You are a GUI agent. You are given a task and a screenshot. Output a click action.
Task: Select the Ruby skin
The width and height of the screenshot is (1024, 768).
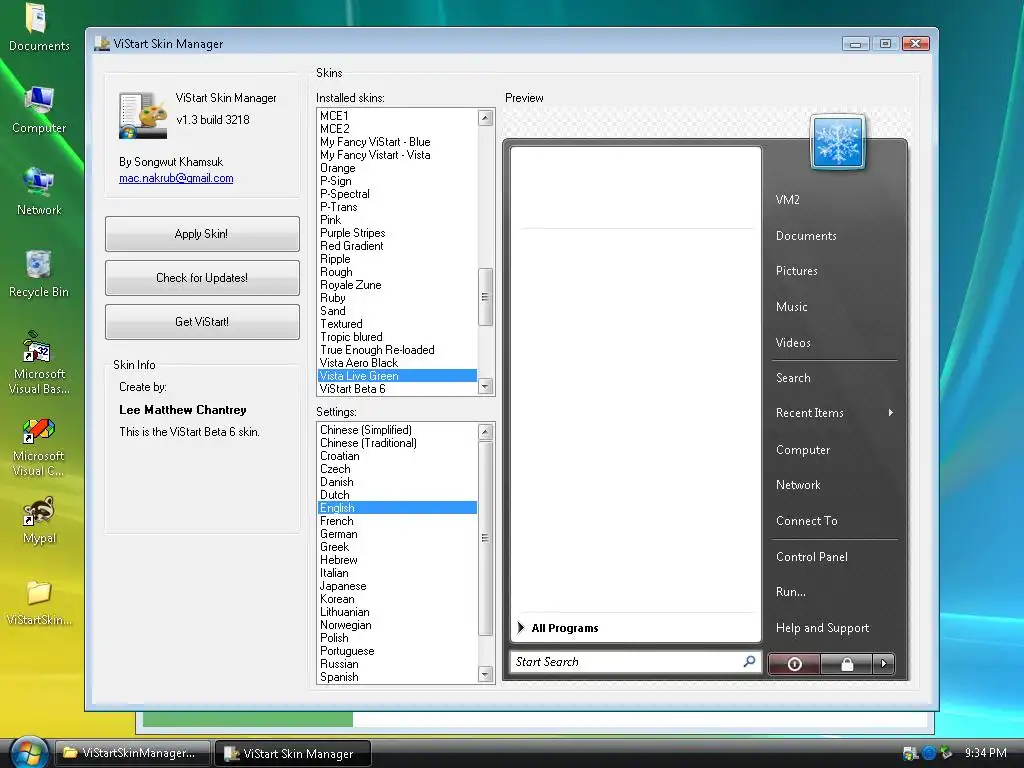click(397, 298)
